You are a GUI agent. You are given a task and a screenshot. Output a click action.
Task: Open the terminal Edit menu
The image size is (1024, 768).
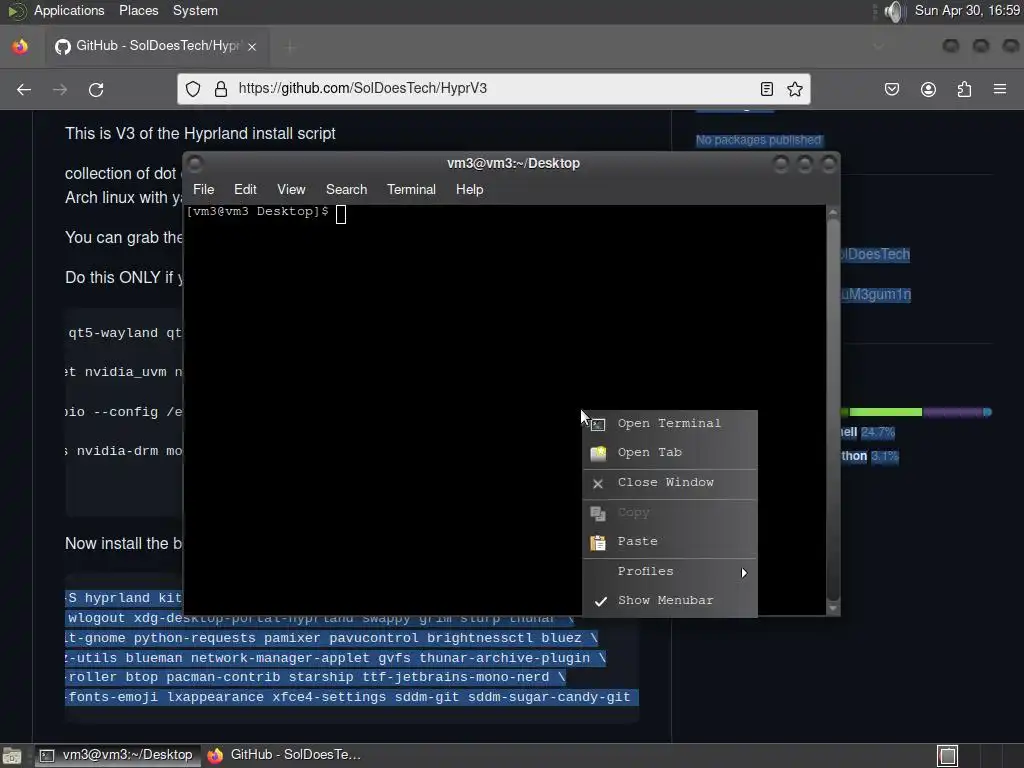tap(245, 189)
